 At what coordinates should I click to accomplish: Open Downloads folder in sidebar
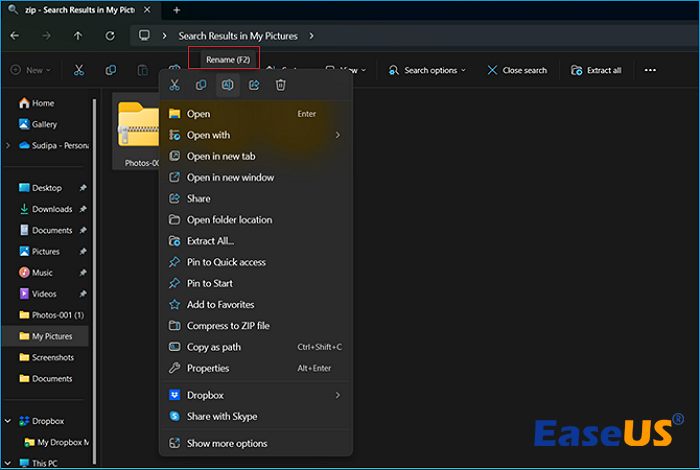(52, 209)
